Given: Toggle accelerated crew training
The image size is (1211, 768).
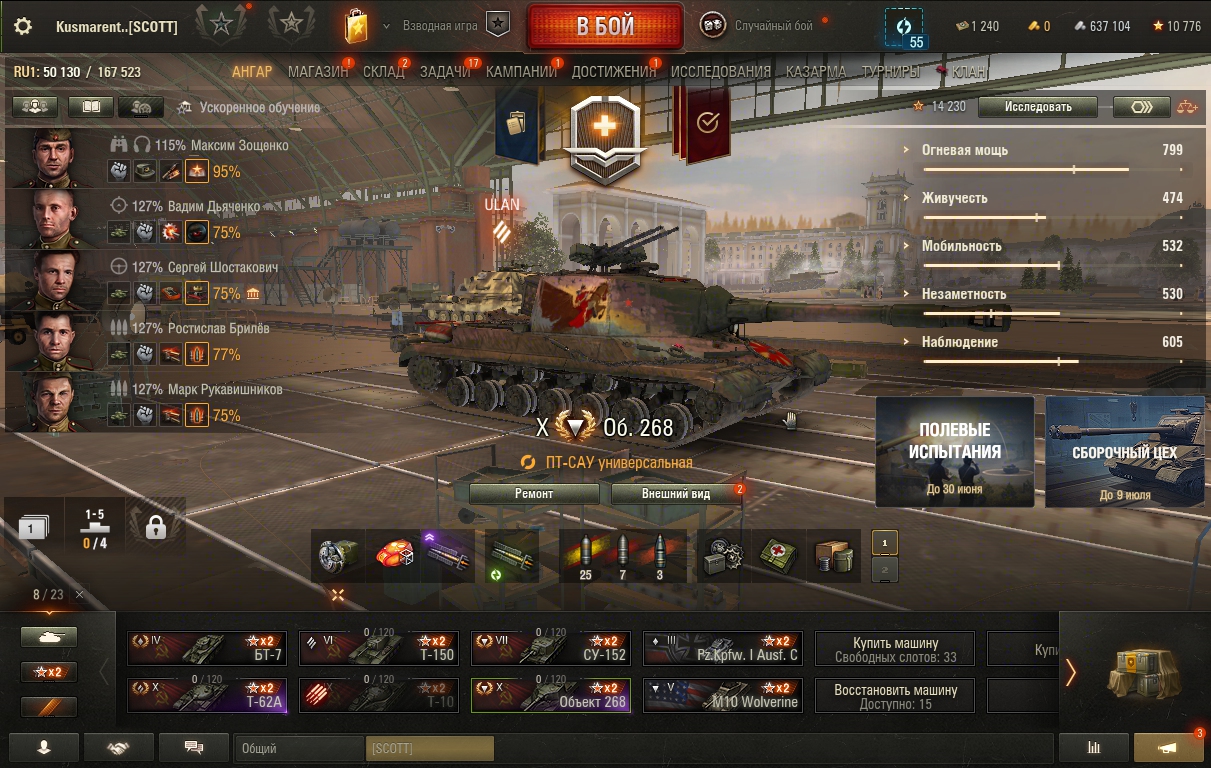Looking at the screenshot, I should pyautogui.click(x=249, y=108).
